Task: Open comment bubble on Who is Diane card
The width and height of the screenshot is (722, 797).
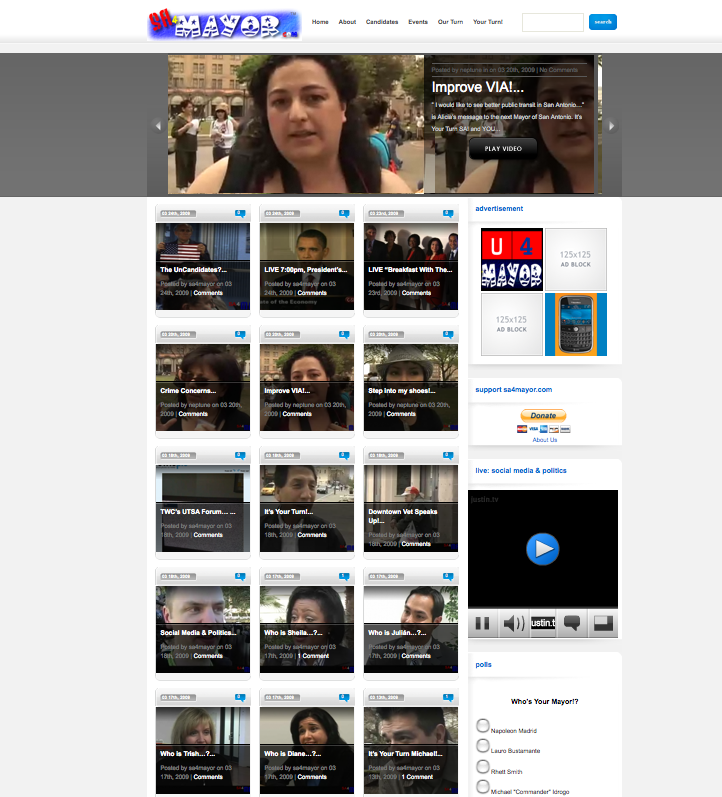Action: pos(344,697)
